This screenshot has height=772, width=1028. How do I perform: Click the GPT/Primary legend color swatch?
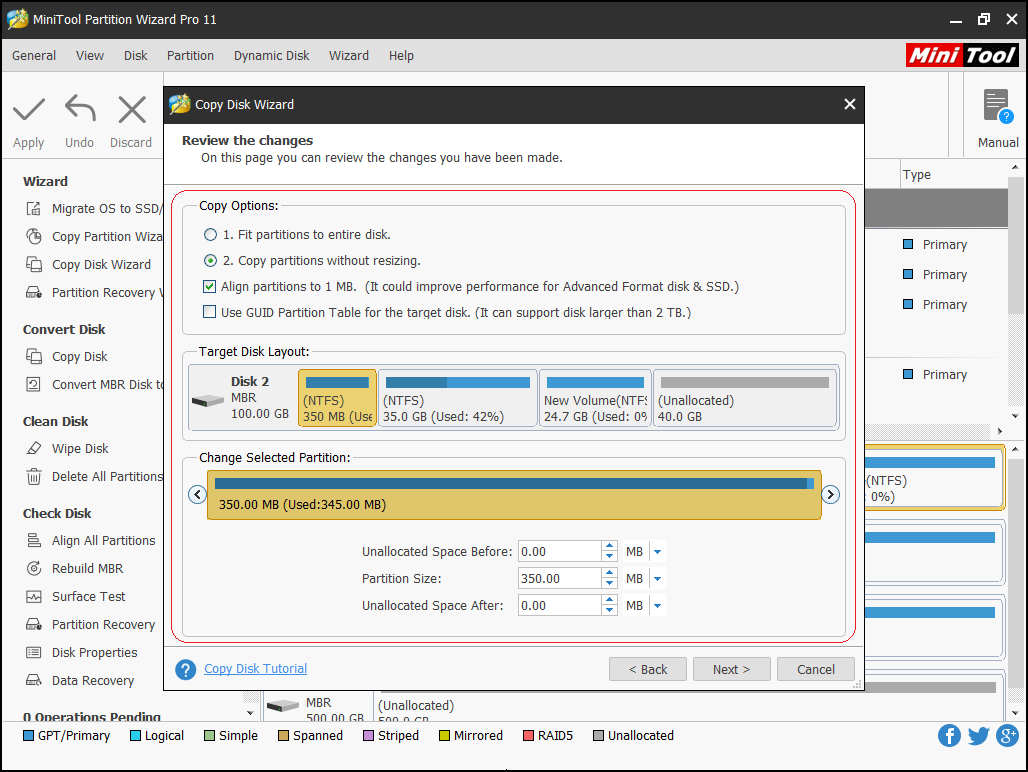[28, 735]
